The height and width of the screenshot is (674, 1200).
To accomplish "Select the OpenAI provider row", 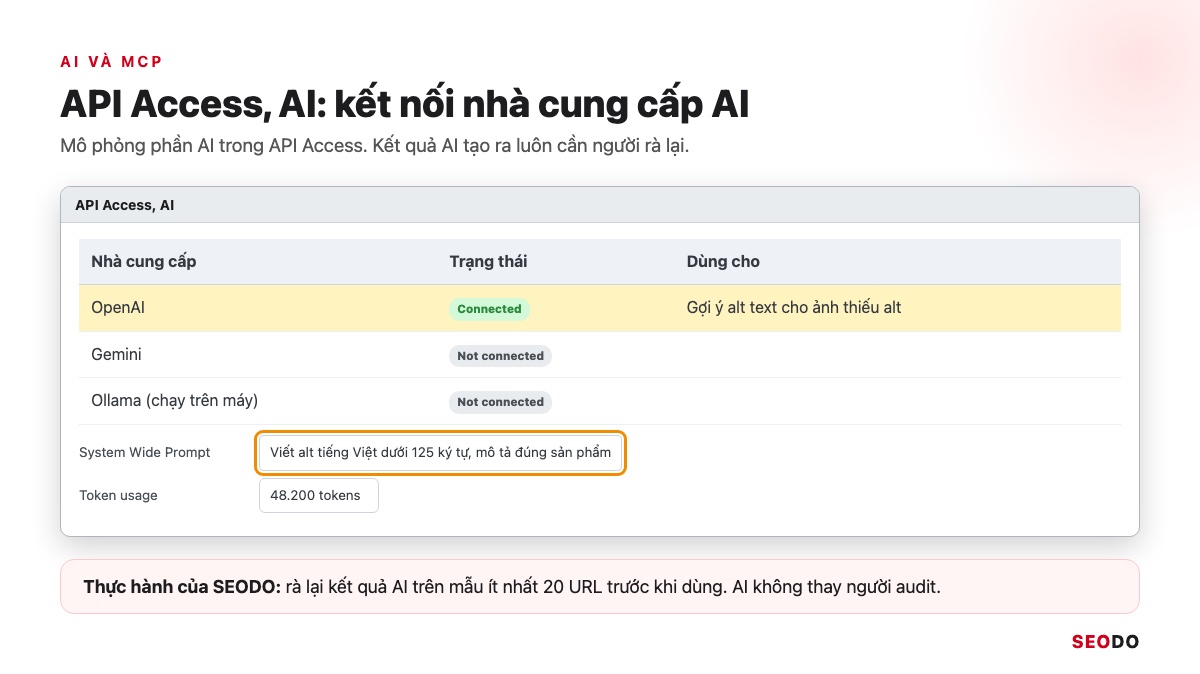I will click(x=600, y=308).
